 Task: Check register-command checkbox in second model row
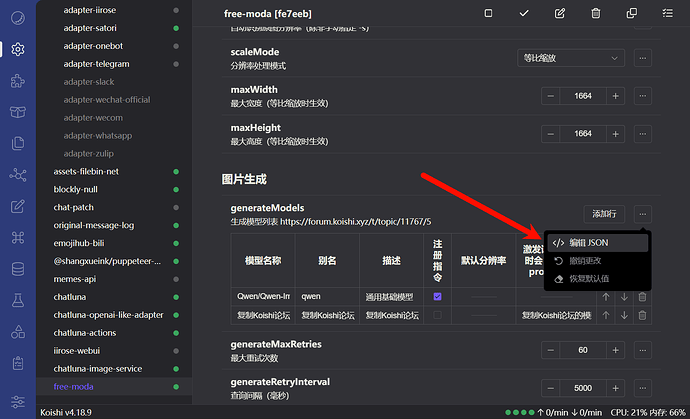437,315
